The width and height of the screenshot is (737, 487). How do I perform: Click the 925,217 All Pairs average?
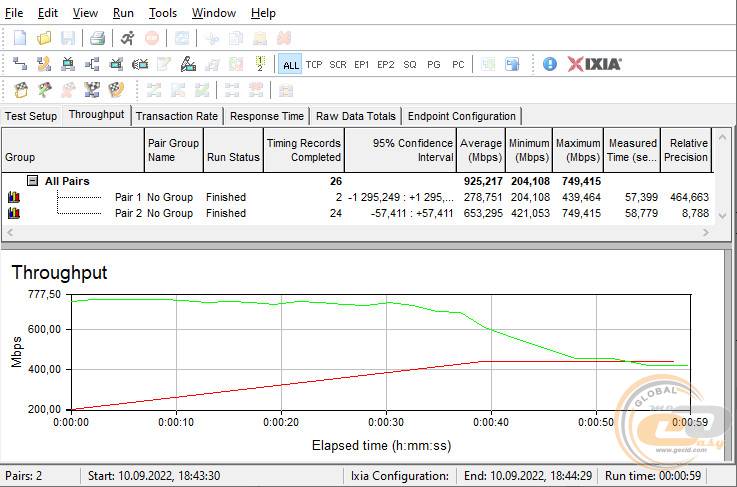coord(483,181)
